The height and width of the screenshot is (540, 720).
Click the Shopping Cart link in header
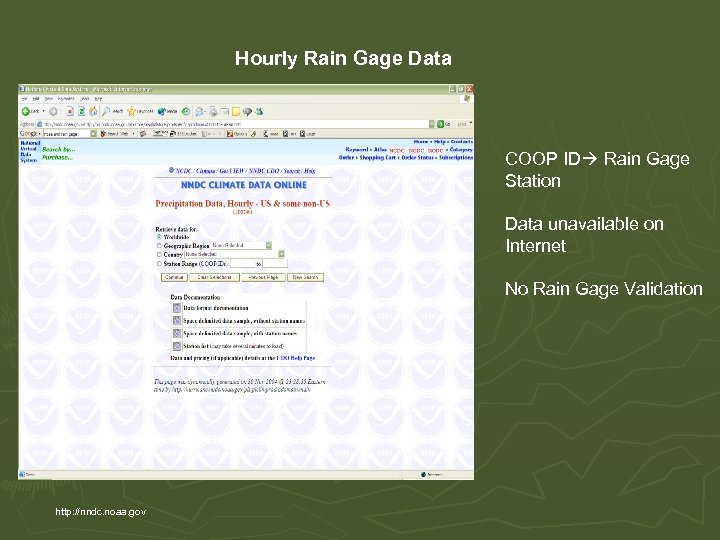point(377,158)
